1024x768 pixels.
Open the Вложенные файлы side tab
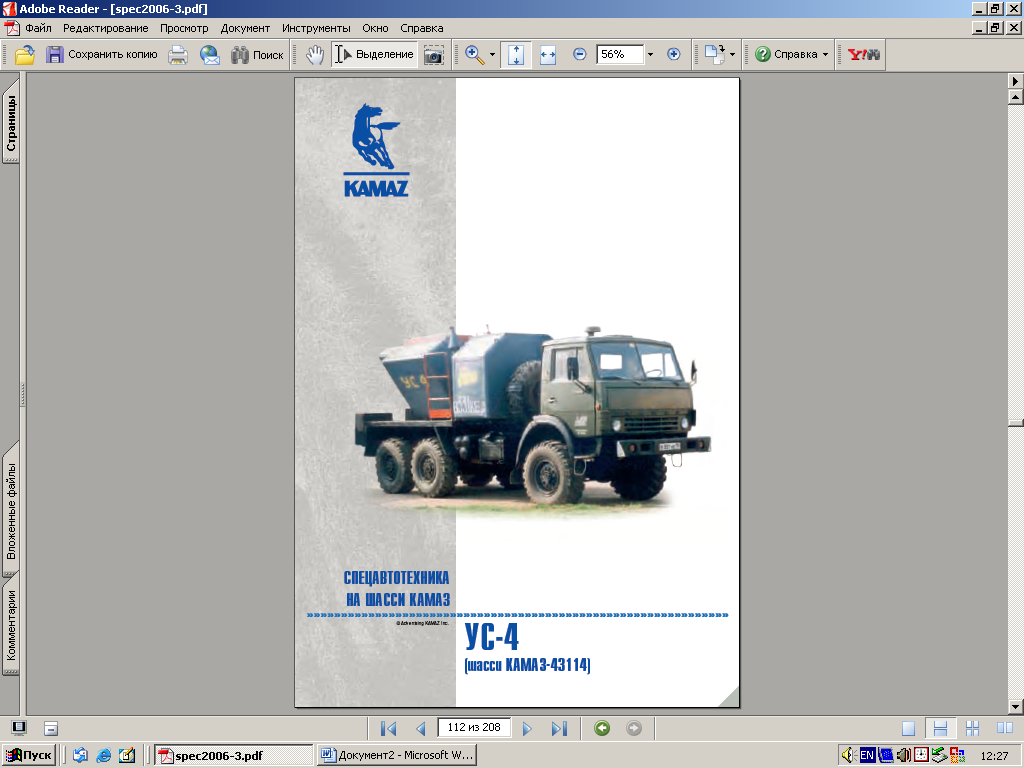tap(11, 509)
